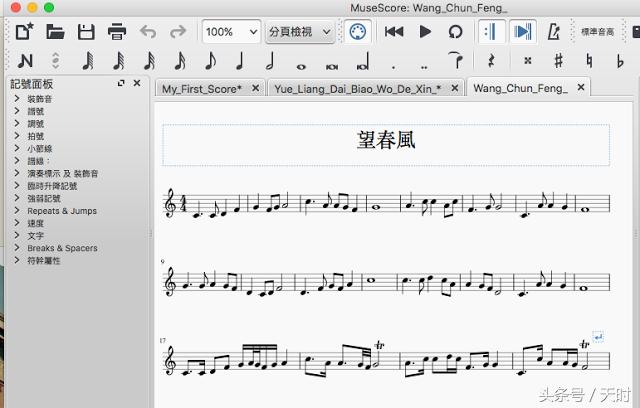
Task: Toggle note input mode with the N icon
Action: pos(25,61)
